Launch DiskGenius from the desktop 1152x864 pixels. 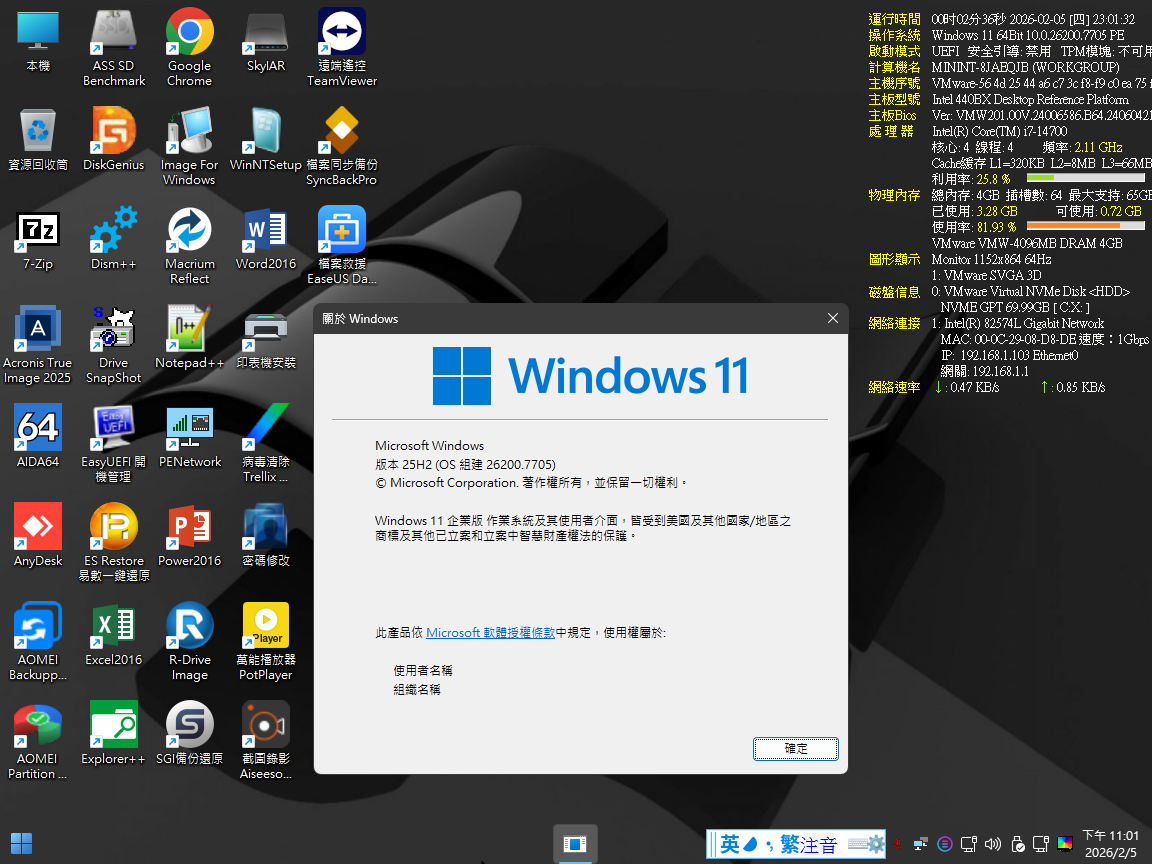(x=113, y=133)
